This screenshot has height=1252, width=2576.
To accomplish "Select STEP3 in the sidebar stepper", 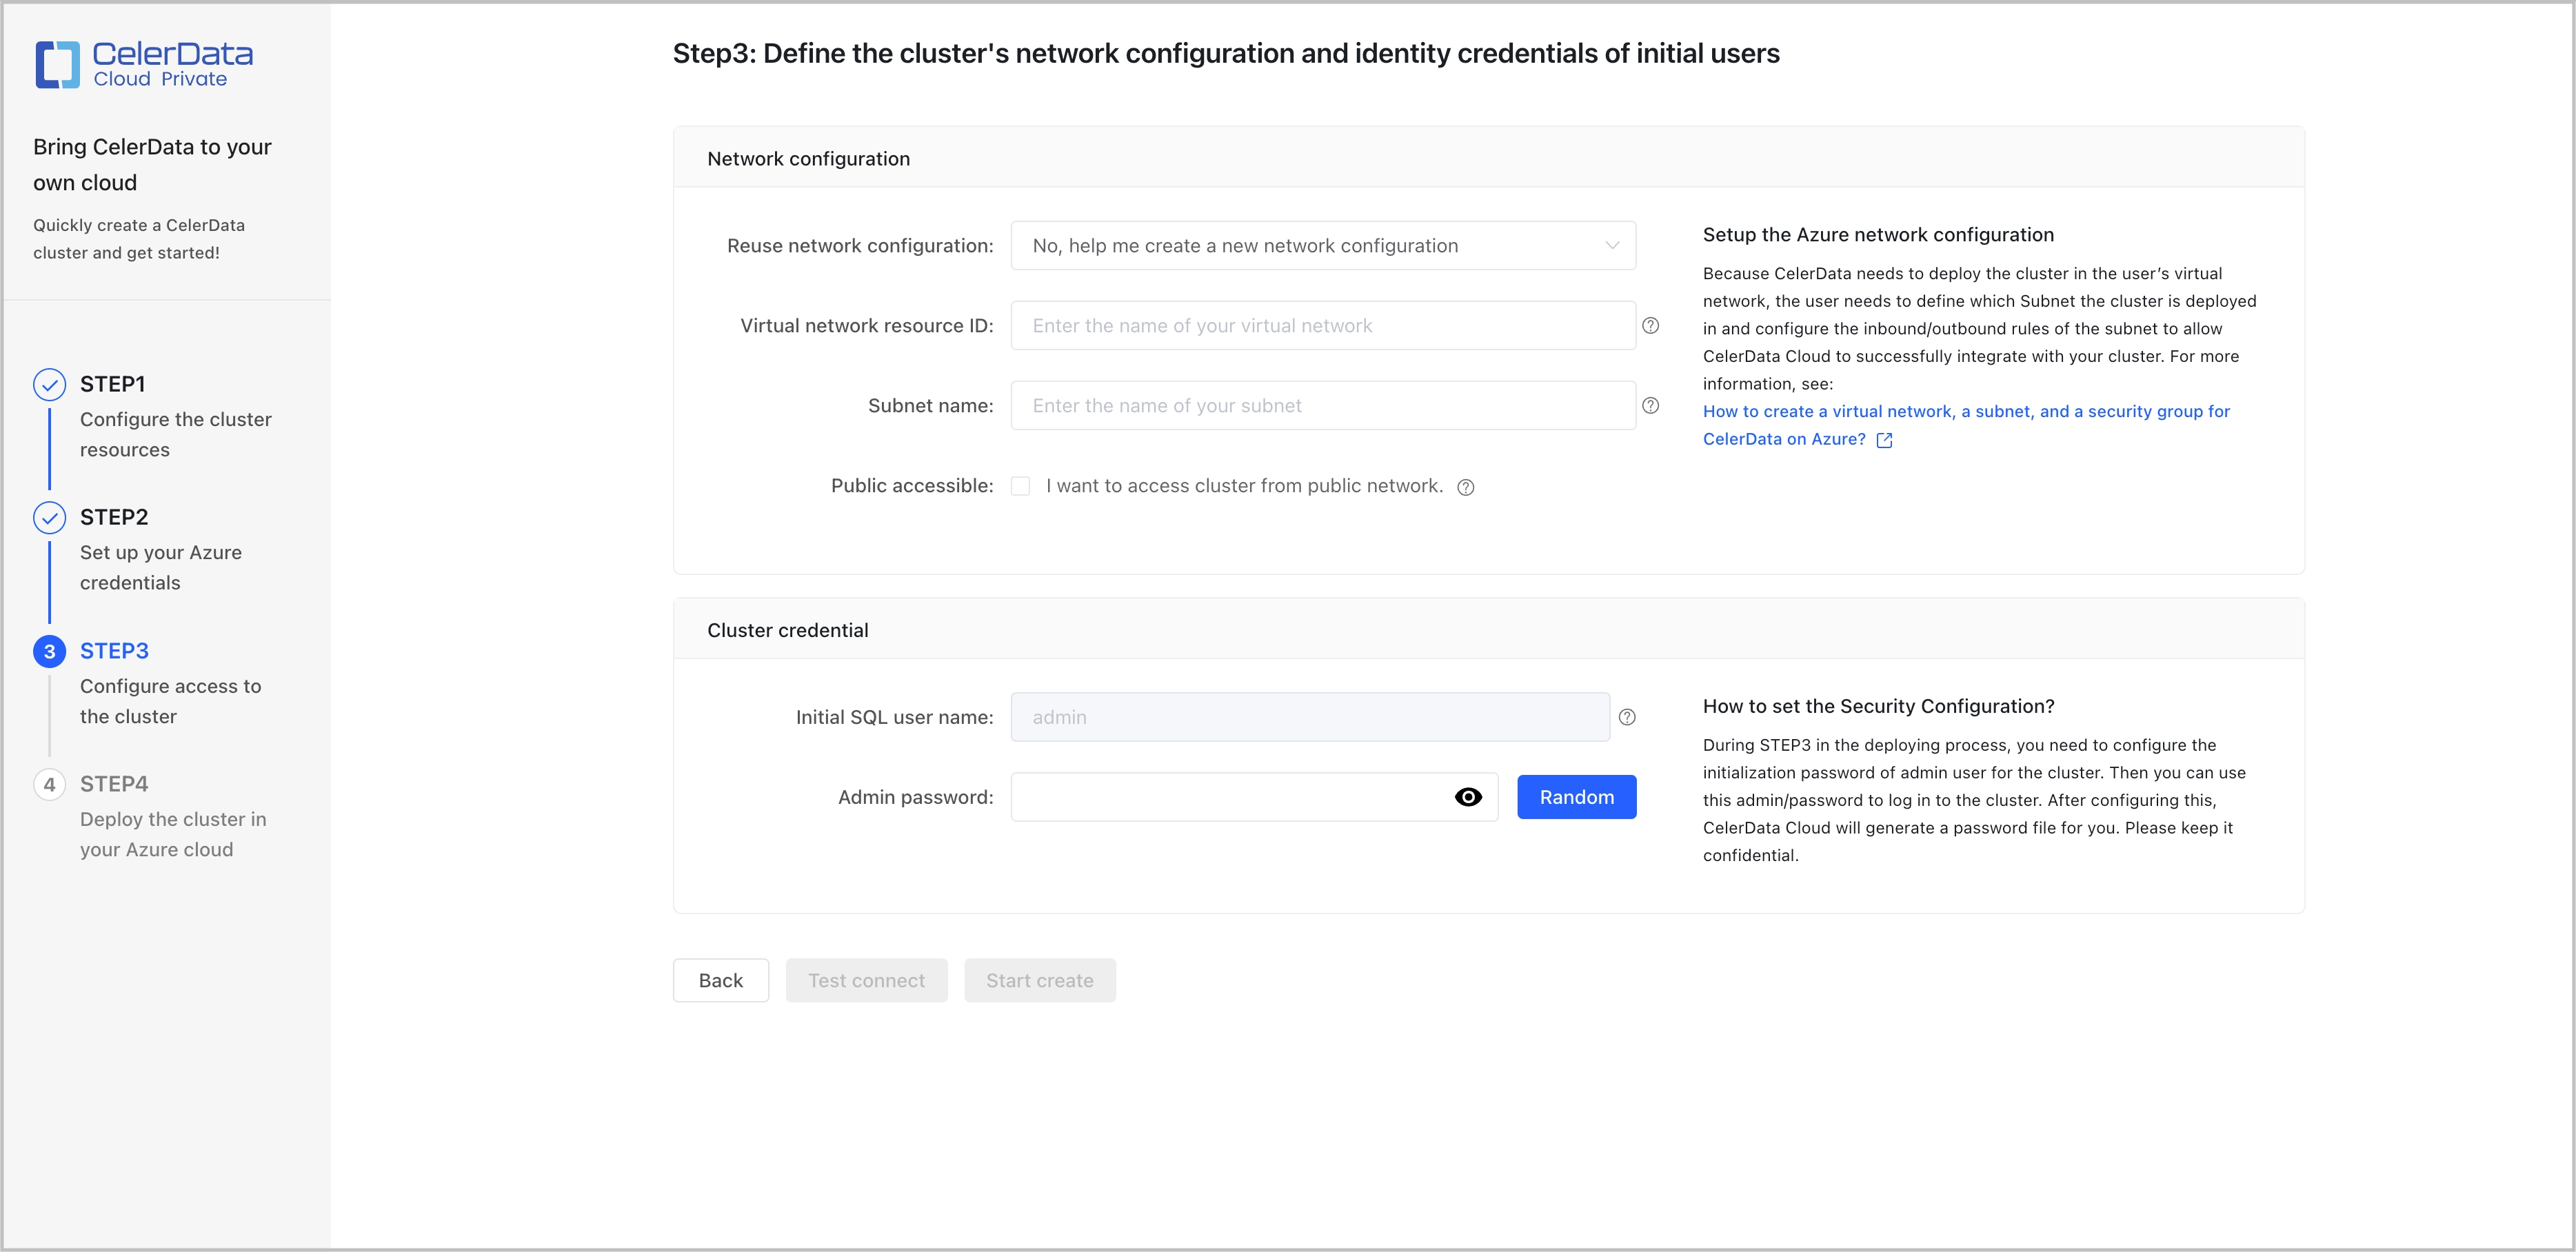I will click(x=114, y=651).
